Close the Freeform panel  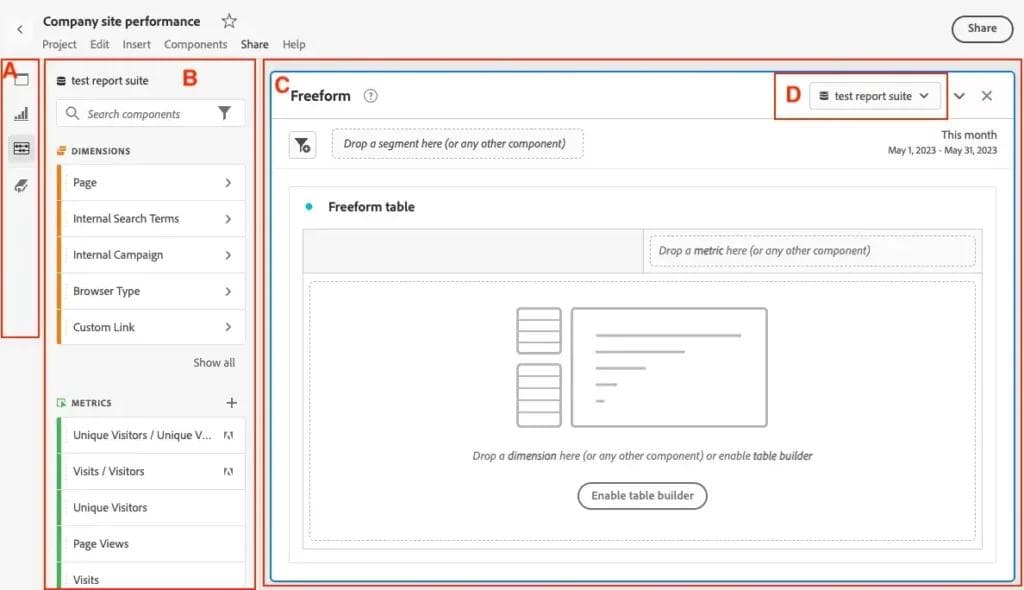(987, 96)
